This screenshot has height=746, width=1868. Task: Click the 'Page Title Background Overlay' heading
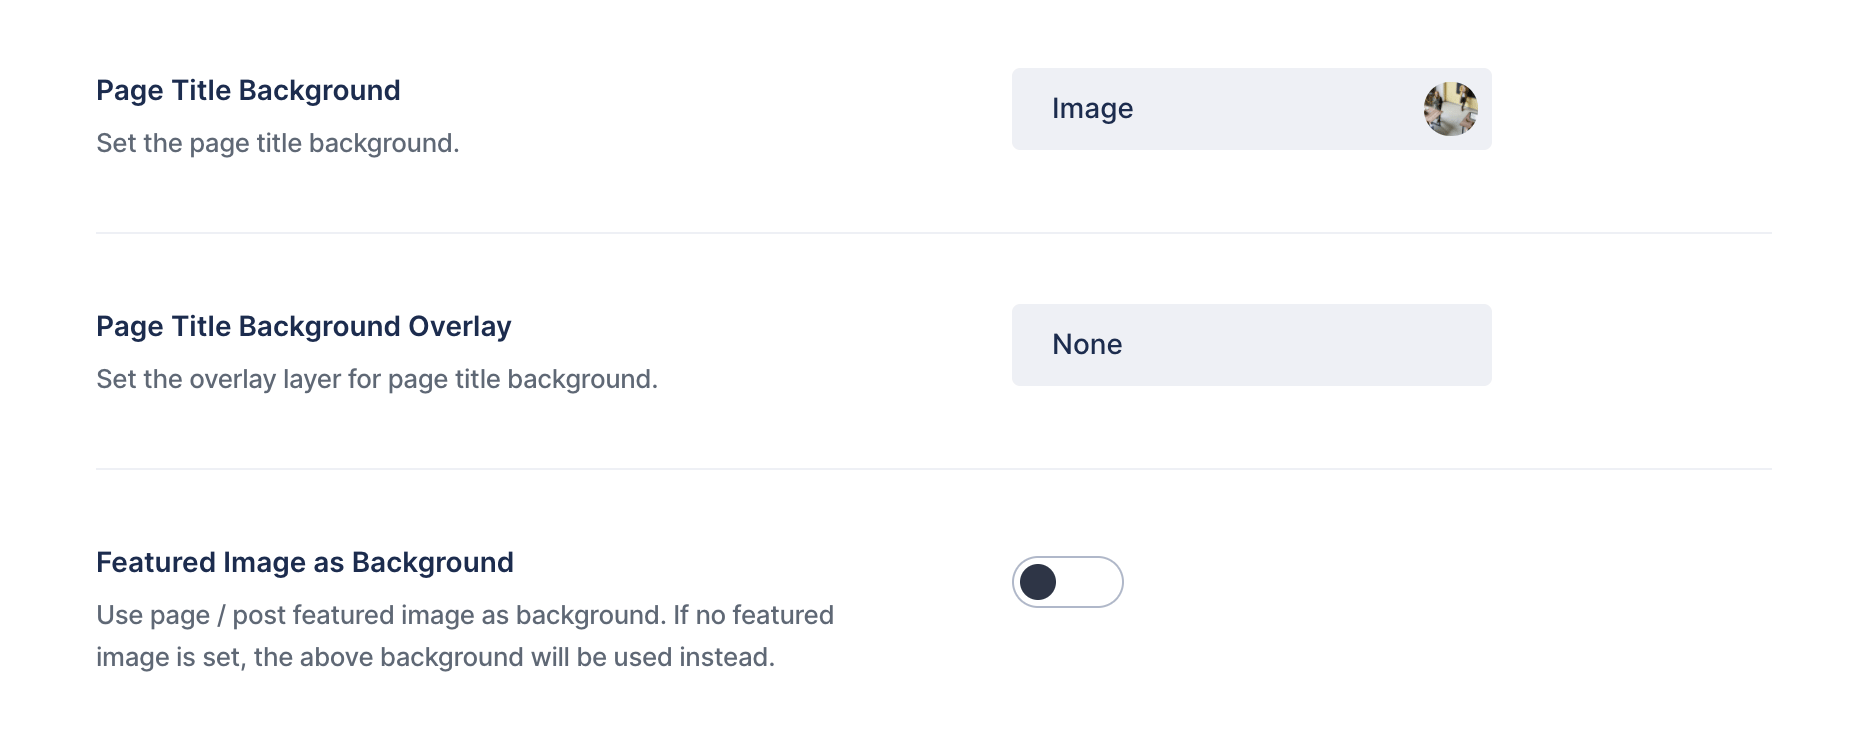click(304, 327)
